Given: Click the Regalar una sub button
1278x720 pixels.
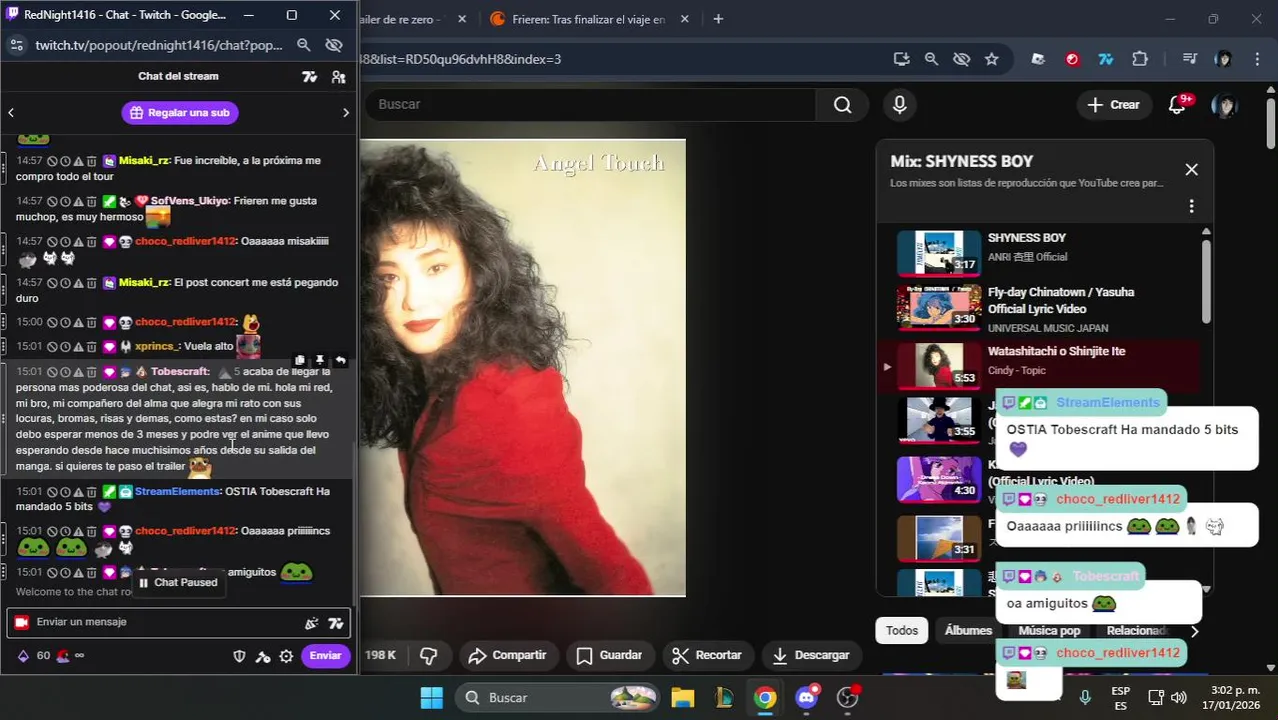Looking at the screenshot, I should pyautogui.click(x=180, y=113).
